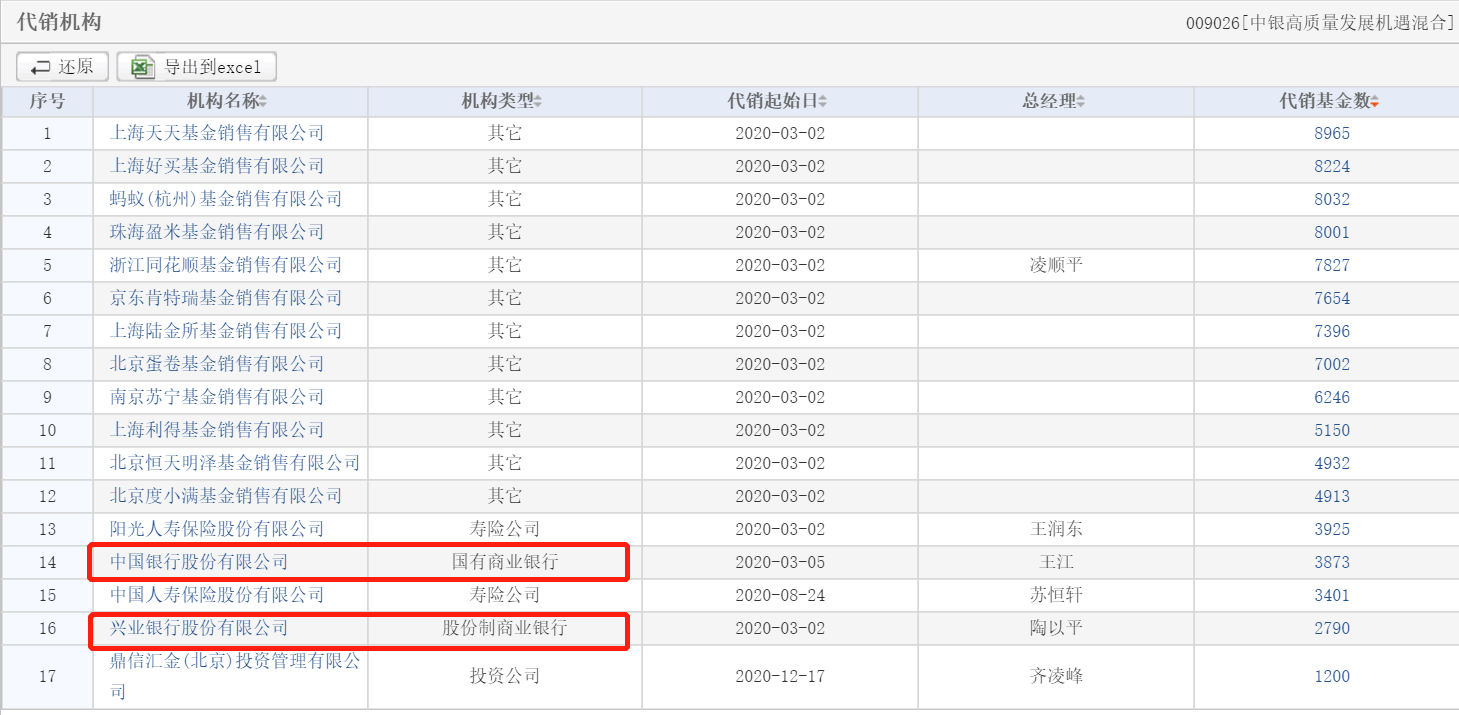This screenshot has height=715, width=1459.
Task: Click fund count 2790
Action: (x=1332, y=628)
